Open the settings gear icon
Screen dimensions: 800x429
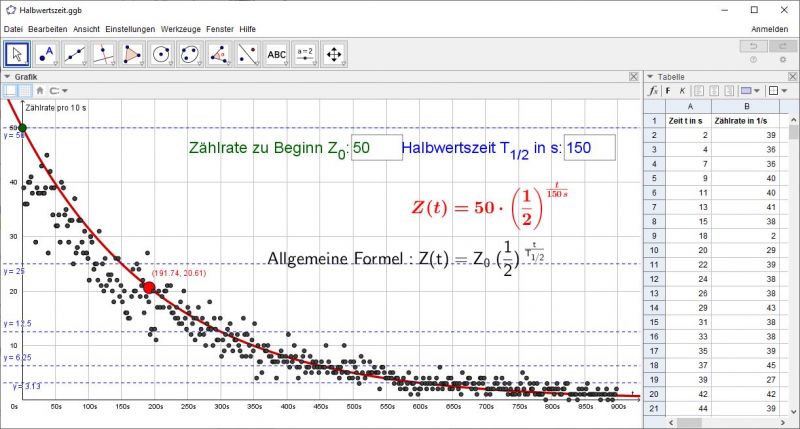click(x=783, y=60)
